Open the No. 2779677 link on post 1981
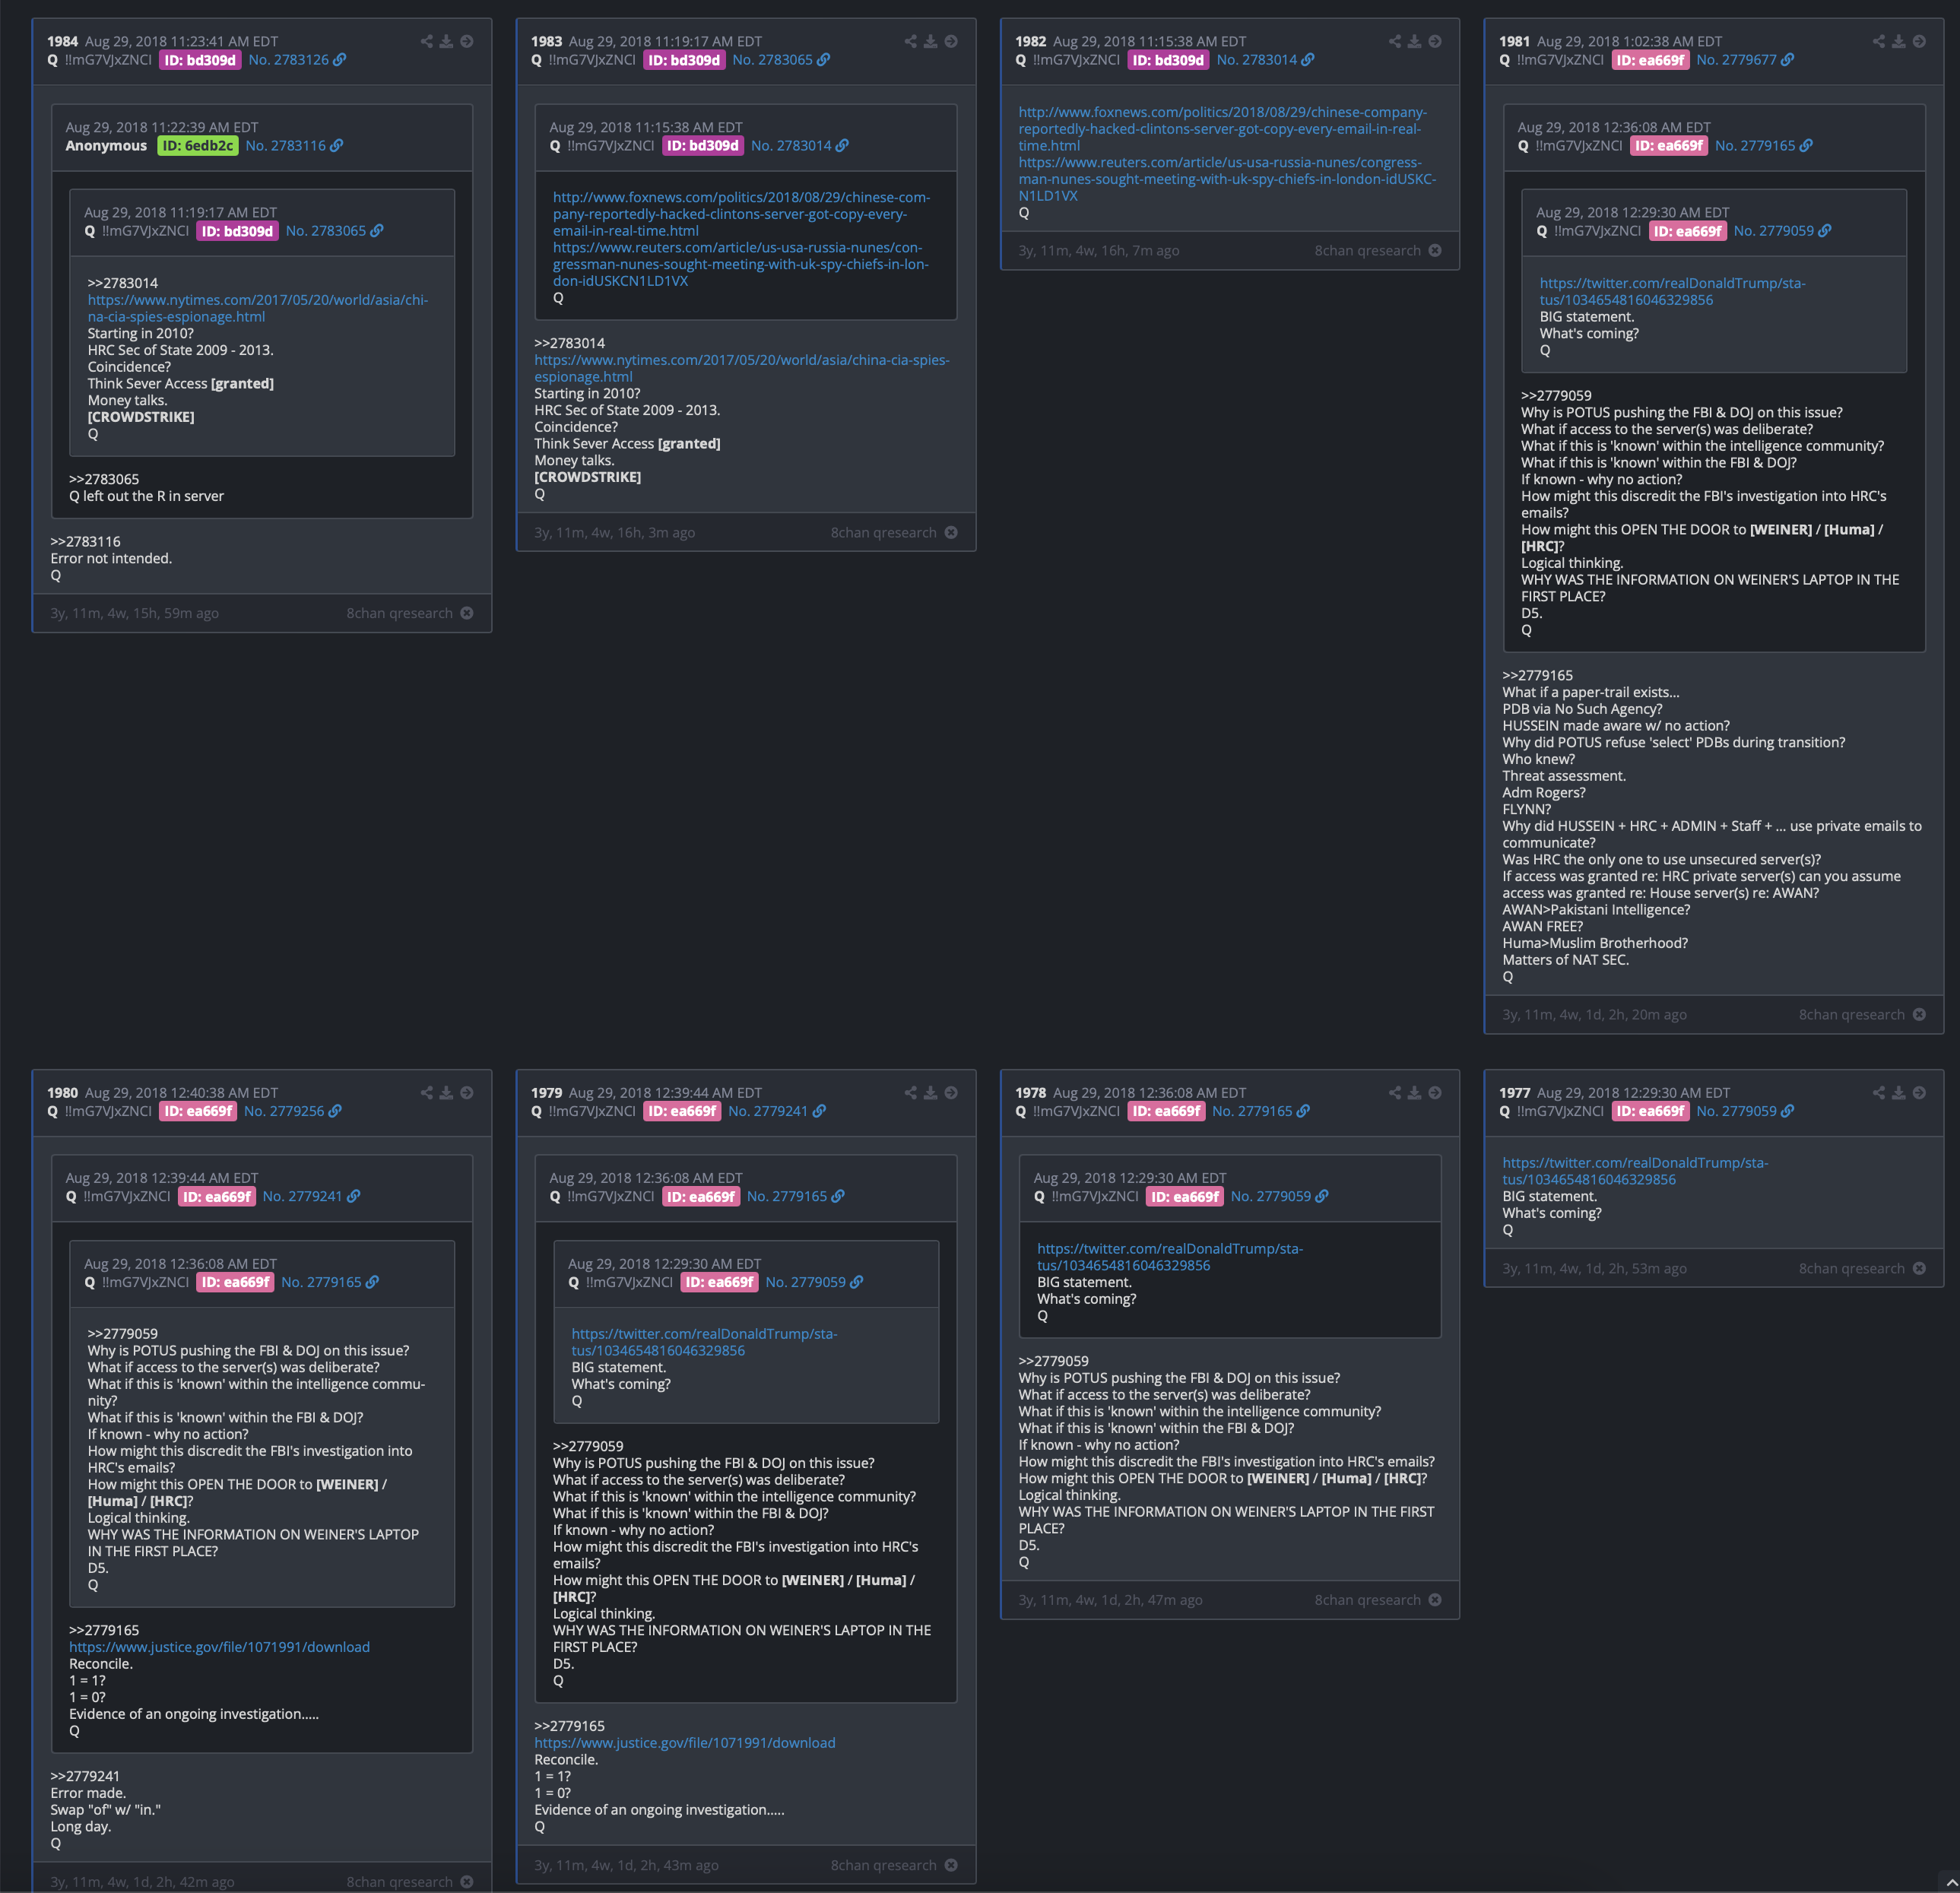The image size is (1960, 1893). click(x=1745, y=60)
